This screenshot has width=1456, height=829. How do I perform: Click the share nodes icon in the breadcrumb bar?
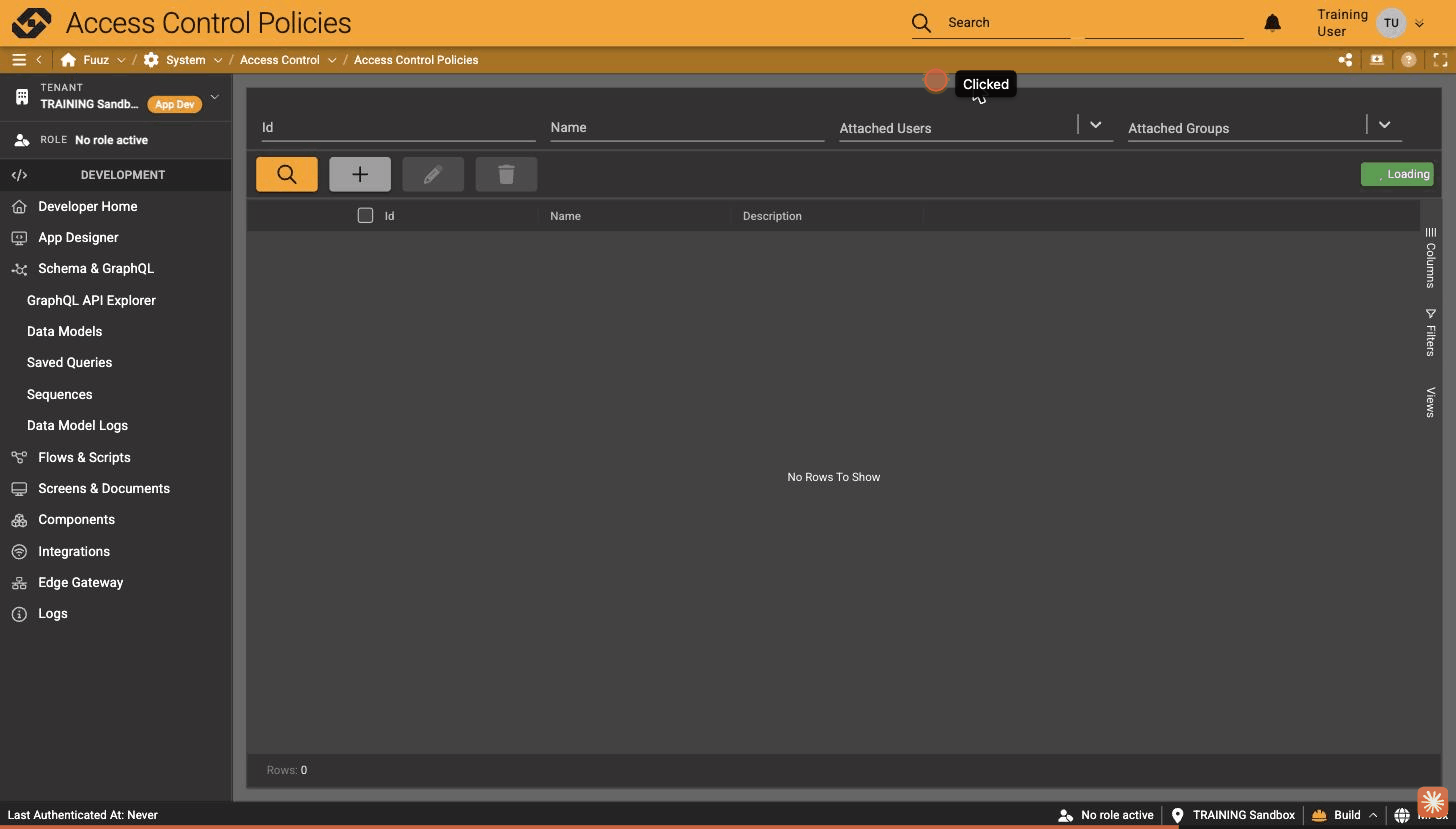click(1345, 60)
